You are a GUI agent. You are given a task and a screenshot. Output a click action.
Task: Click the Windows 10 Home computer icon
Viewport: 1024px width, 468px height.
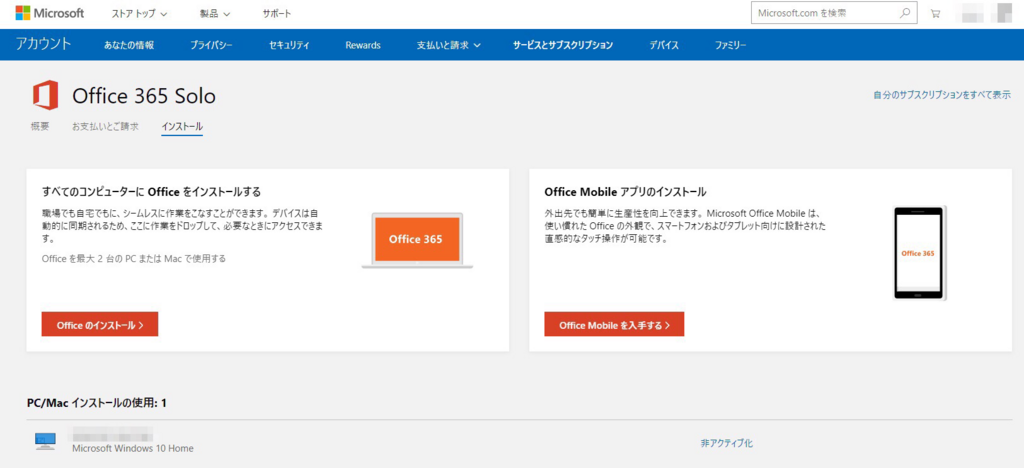pyautogui.click(x=45, y=441)
